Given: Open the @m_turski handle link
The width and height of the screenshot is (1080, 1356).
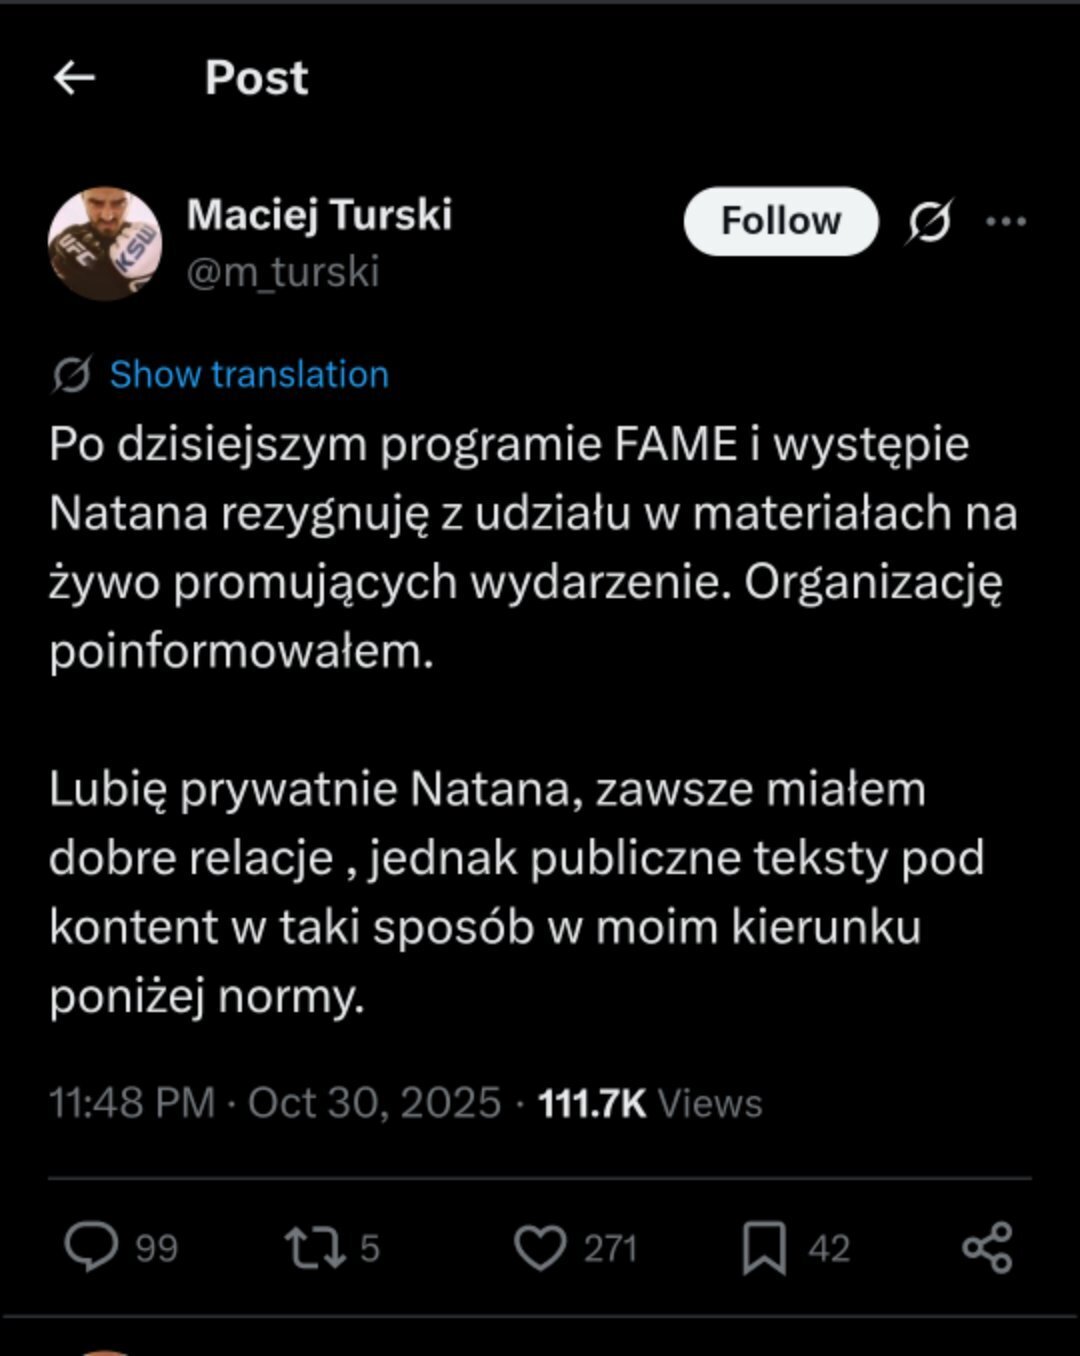Looking at the screenshot, I should coord(283,272).
